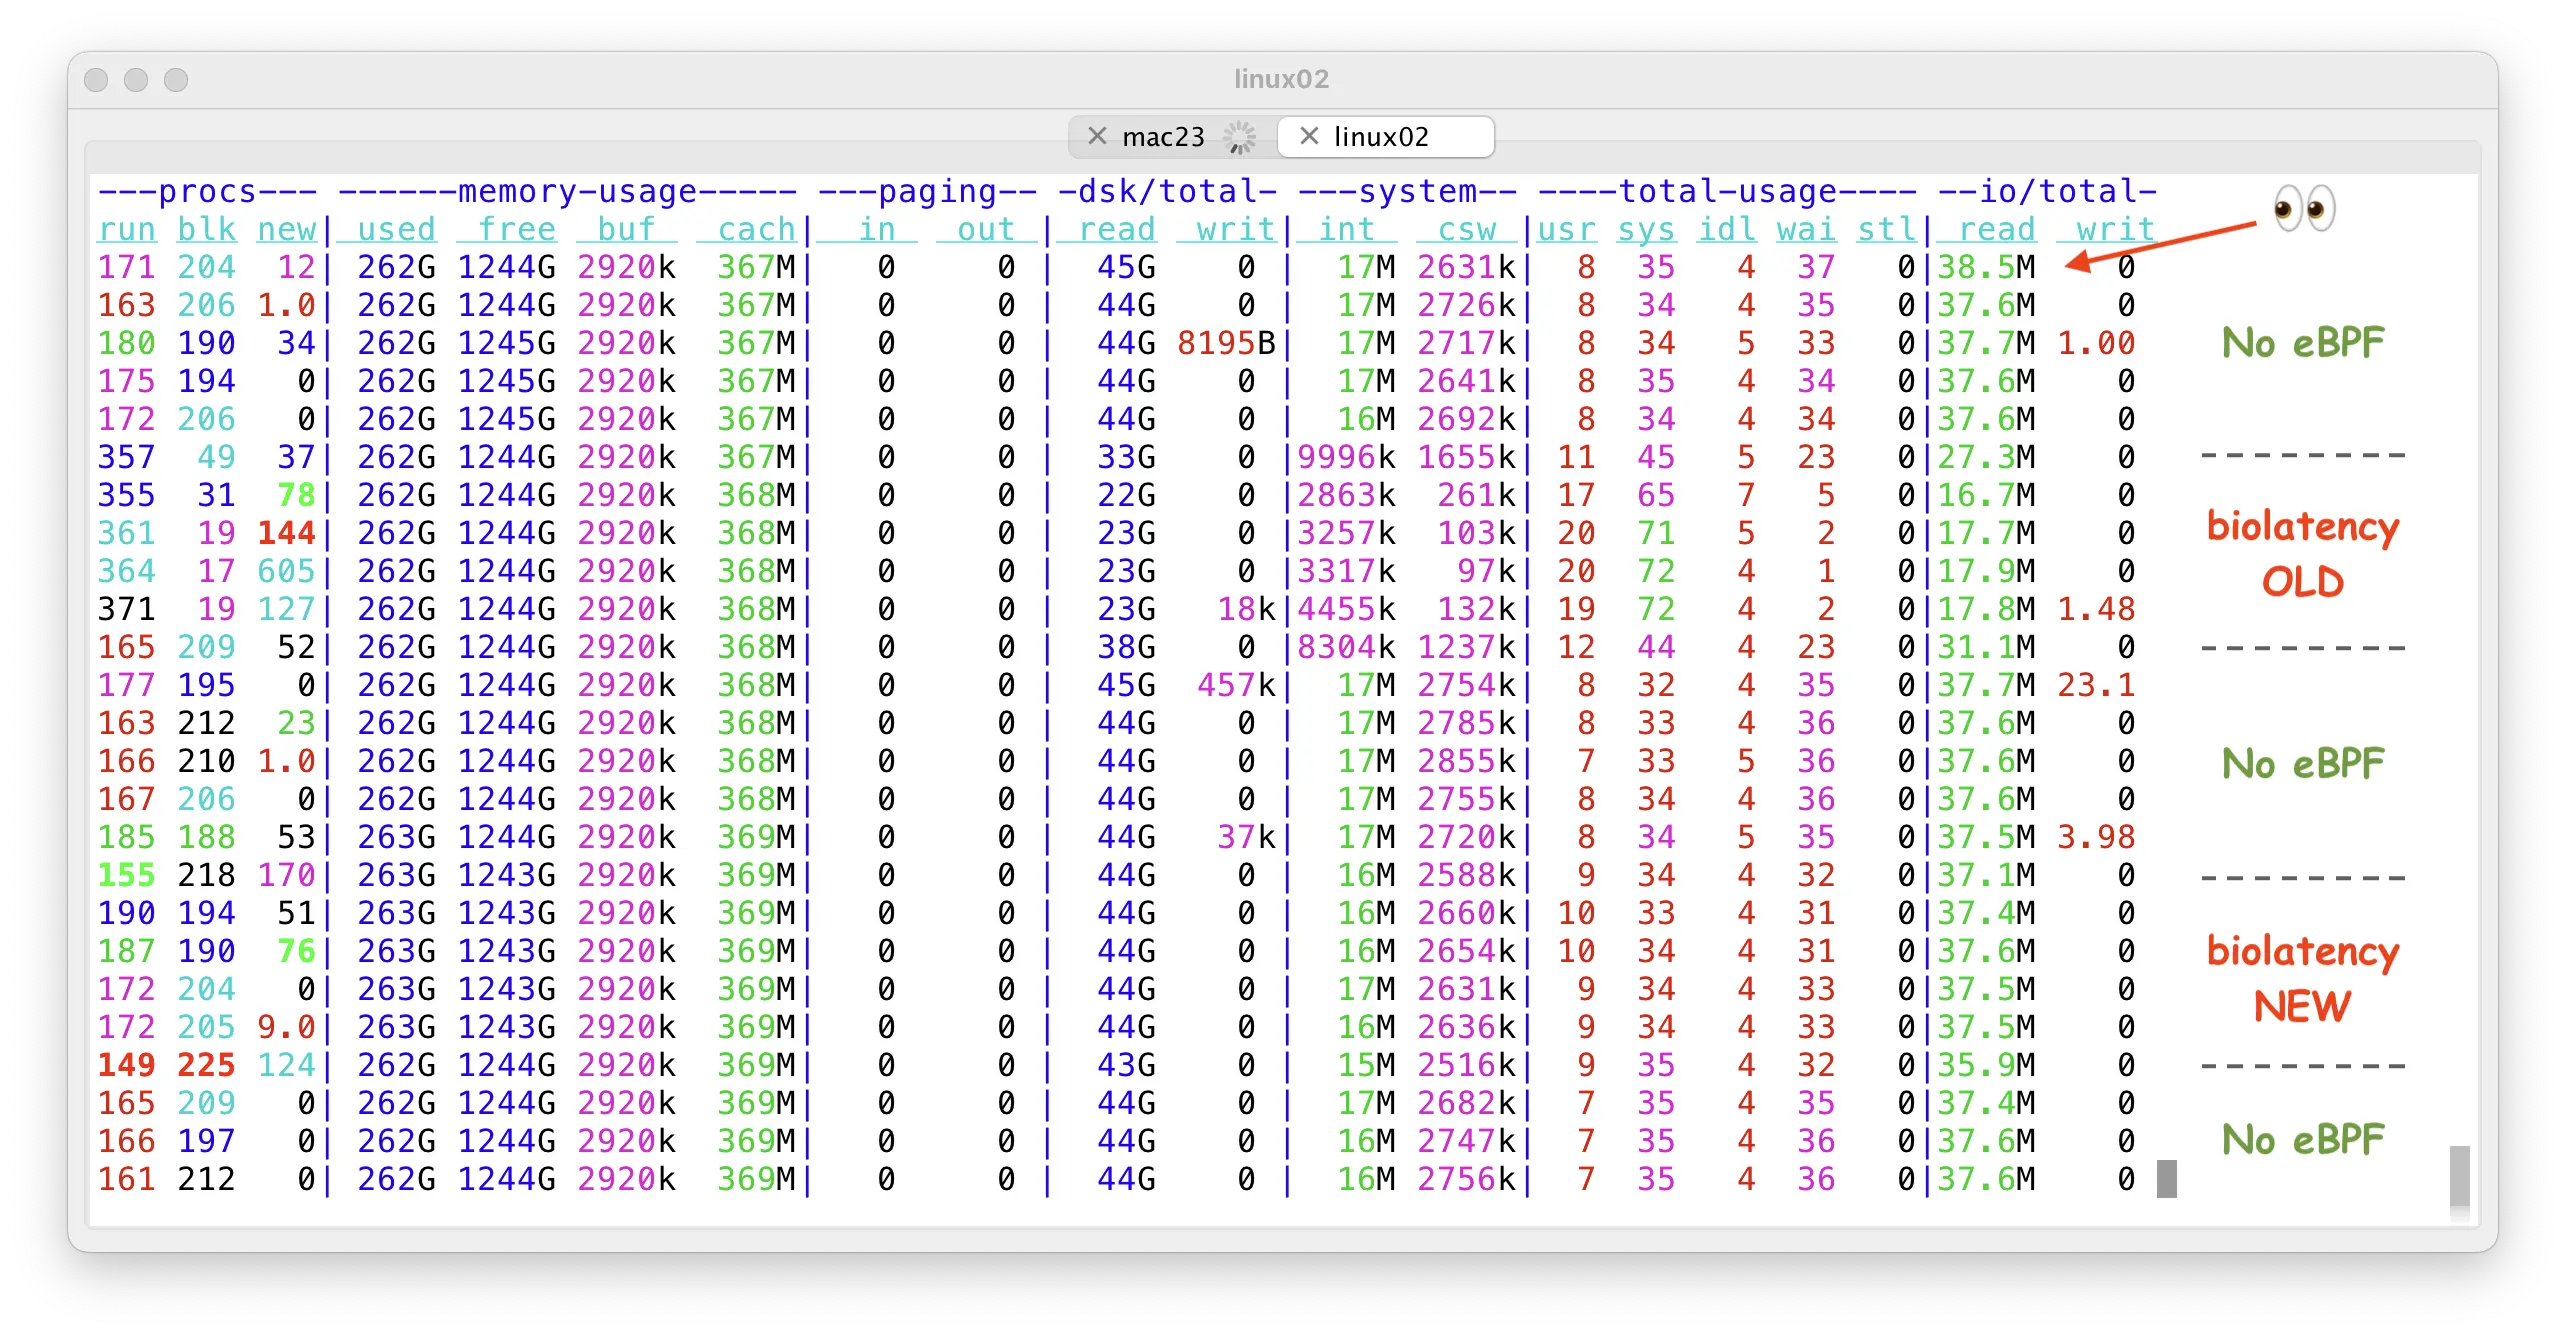Click the terminal cursor block at the end
The height and width of the screenshot is (1336, 2566).
pyautogui.click(x=2167, y=1179)
